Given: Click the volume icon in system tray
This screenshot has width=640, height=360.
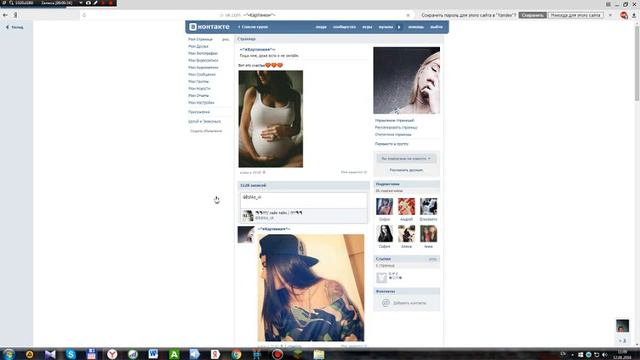Looking at the screenshot, I should point(604,355).
